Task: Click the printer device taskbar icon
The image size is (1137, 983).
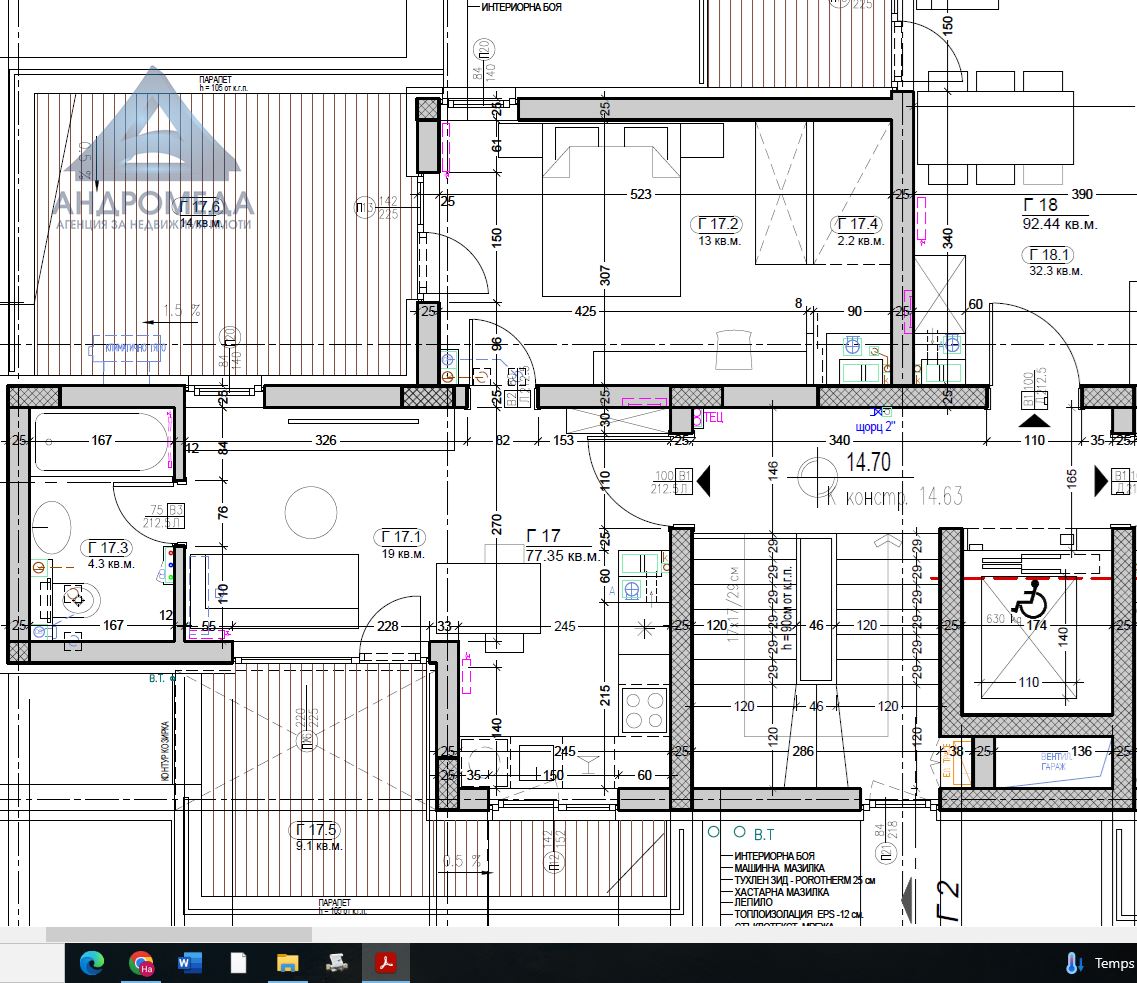Action: [337, 963]
